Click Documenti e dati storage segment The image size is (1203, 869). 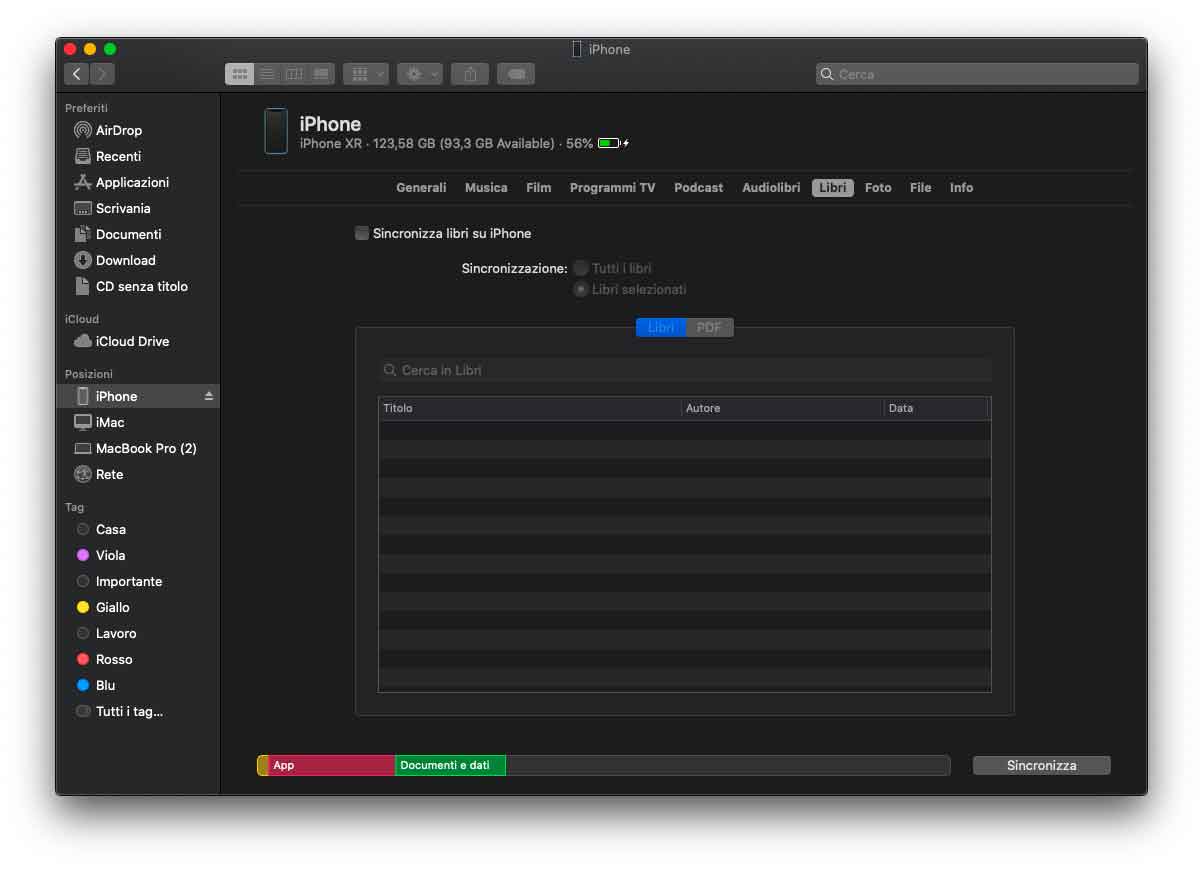pyautogui.click(x=450, y=765)
